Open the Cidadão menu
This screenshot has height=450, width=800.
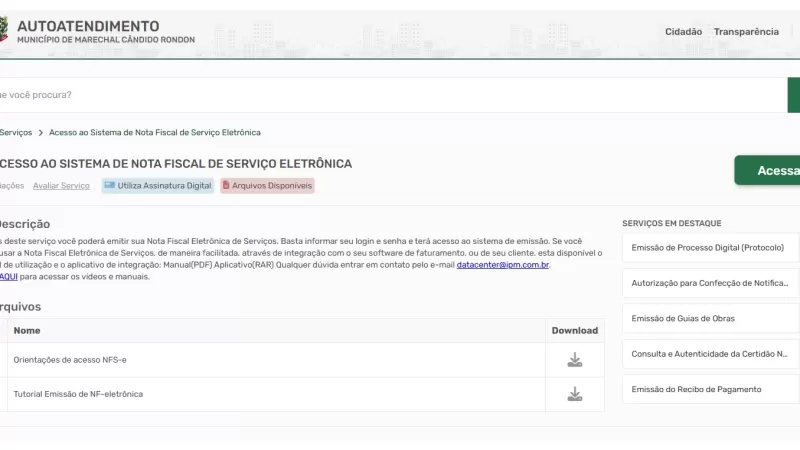click(683, 32)
